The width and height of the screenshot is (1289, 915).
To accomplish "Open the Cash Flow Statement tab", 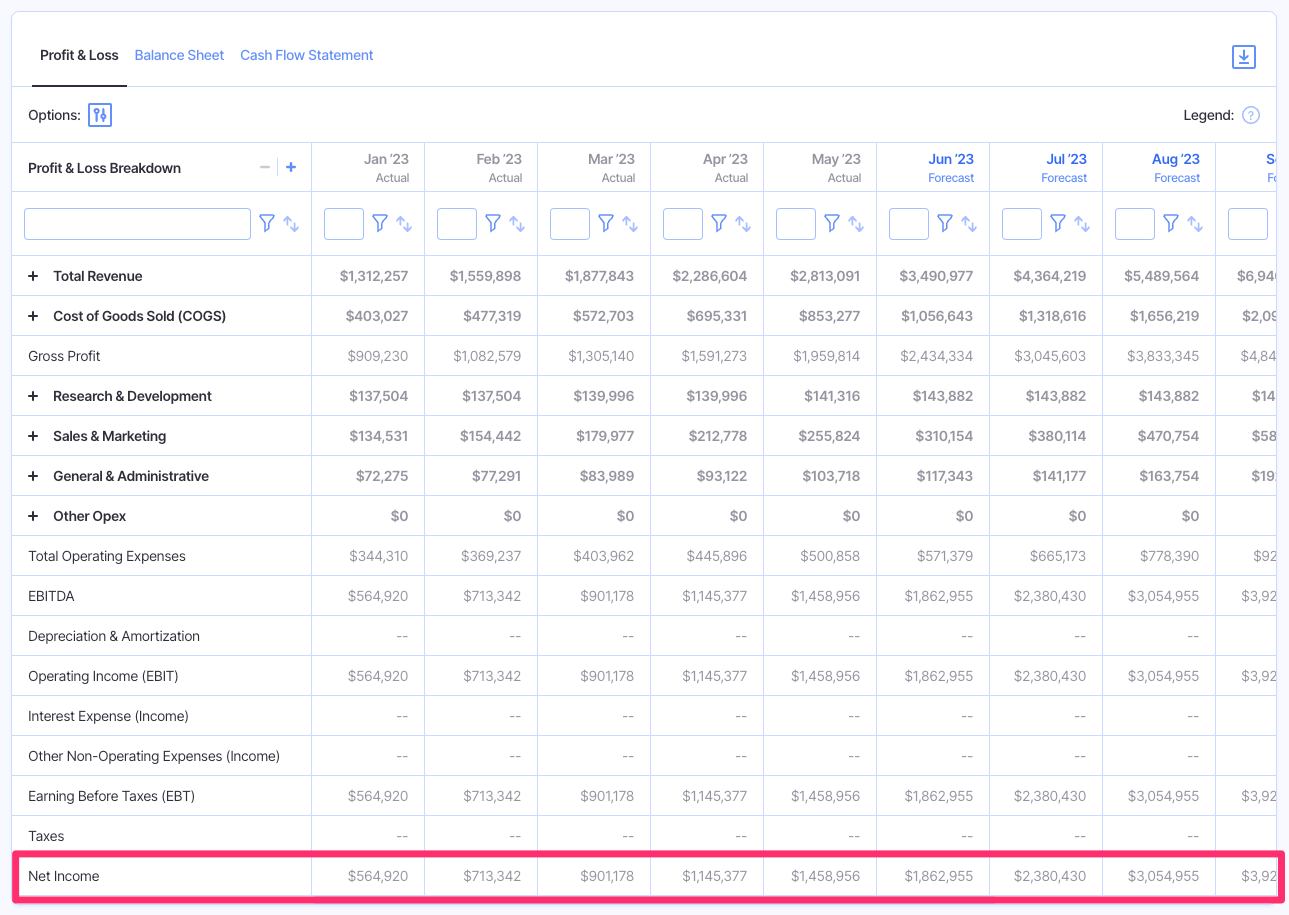I will pos(306,55).
